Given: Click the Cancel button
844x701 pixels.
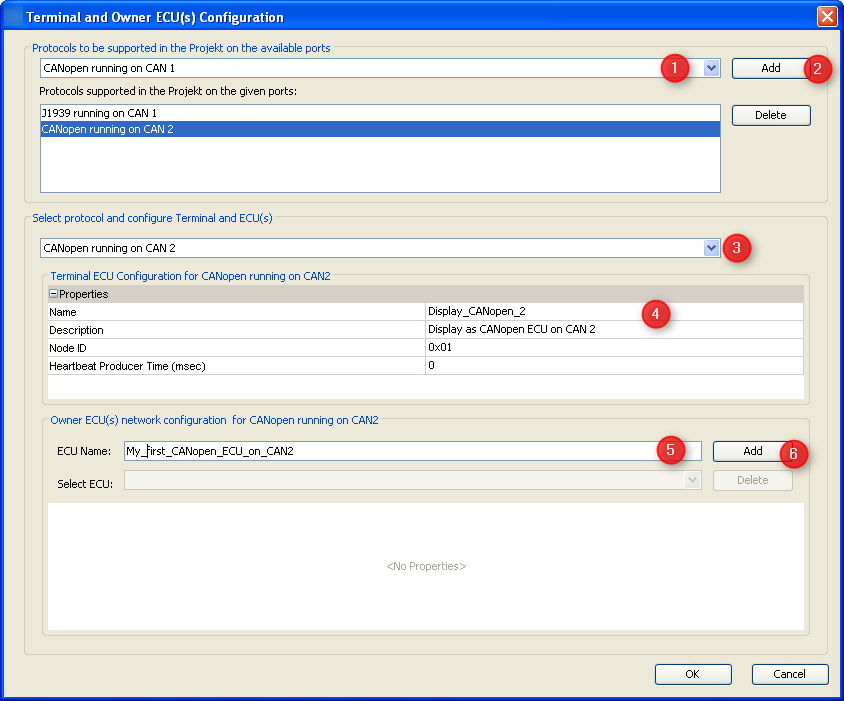Looking at the screenshot, I should (x=790, y=674).
